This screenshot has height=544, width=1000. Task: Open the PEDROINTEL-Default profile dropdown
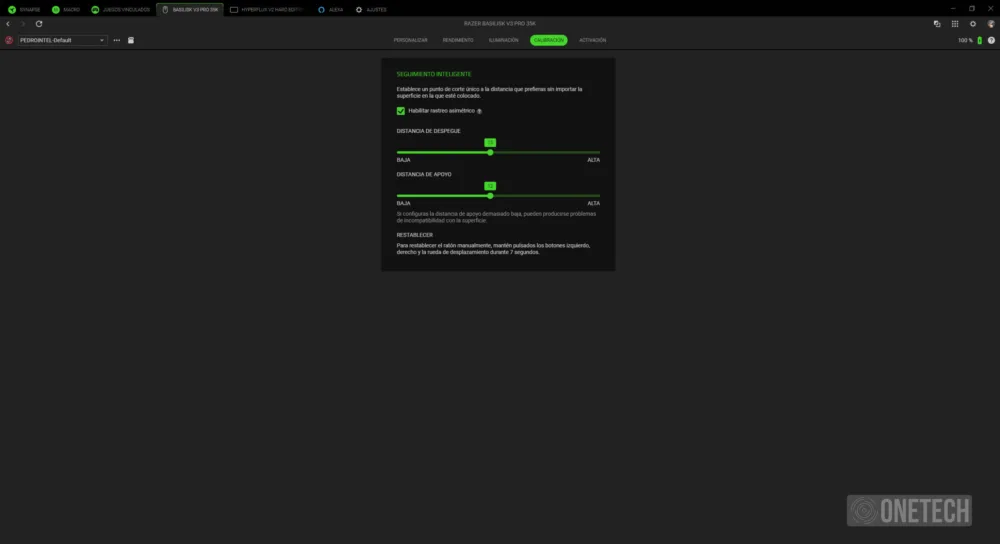[x=62, y=40]
